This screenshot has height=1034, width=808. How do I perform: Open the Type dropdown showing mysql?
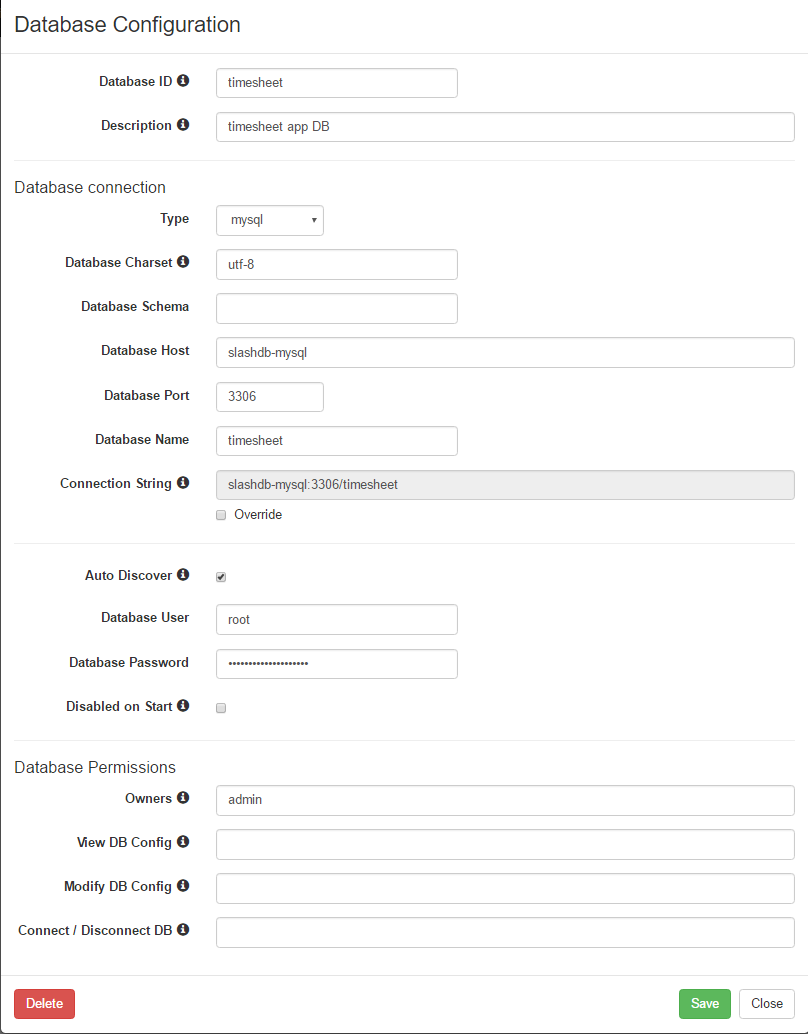tap(270, 220)
